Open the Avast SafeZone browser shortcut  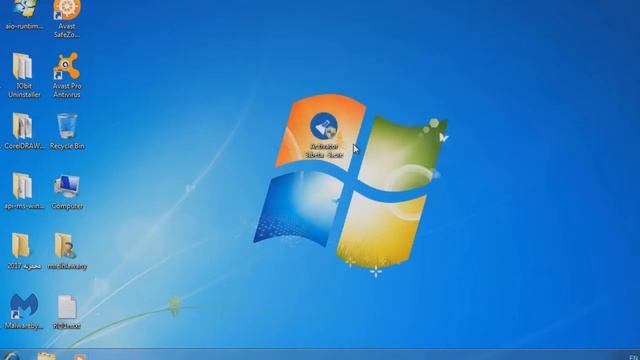point(67,10)
